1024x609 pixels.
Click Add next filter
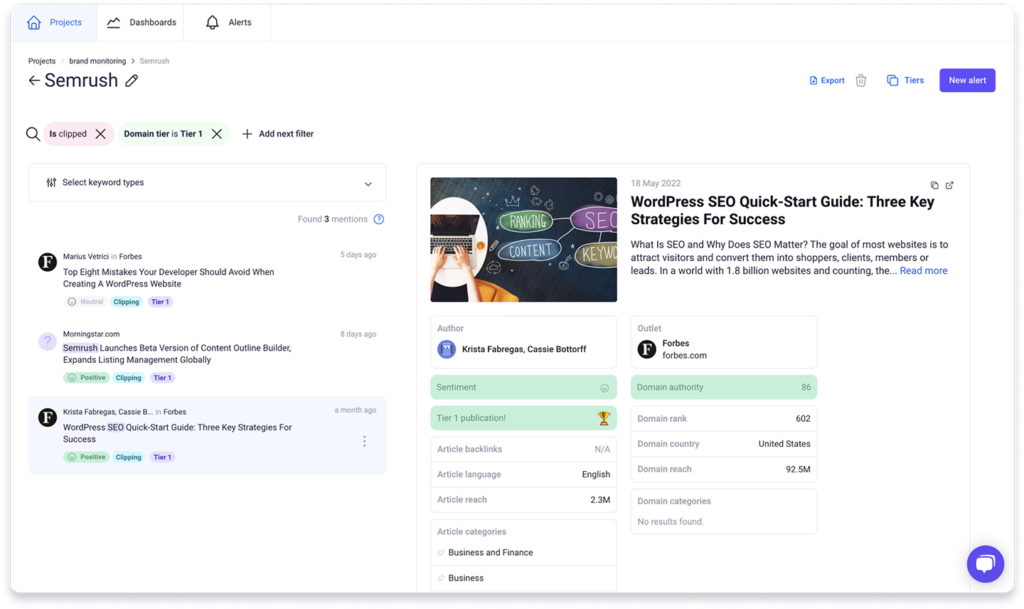point(278,134)
